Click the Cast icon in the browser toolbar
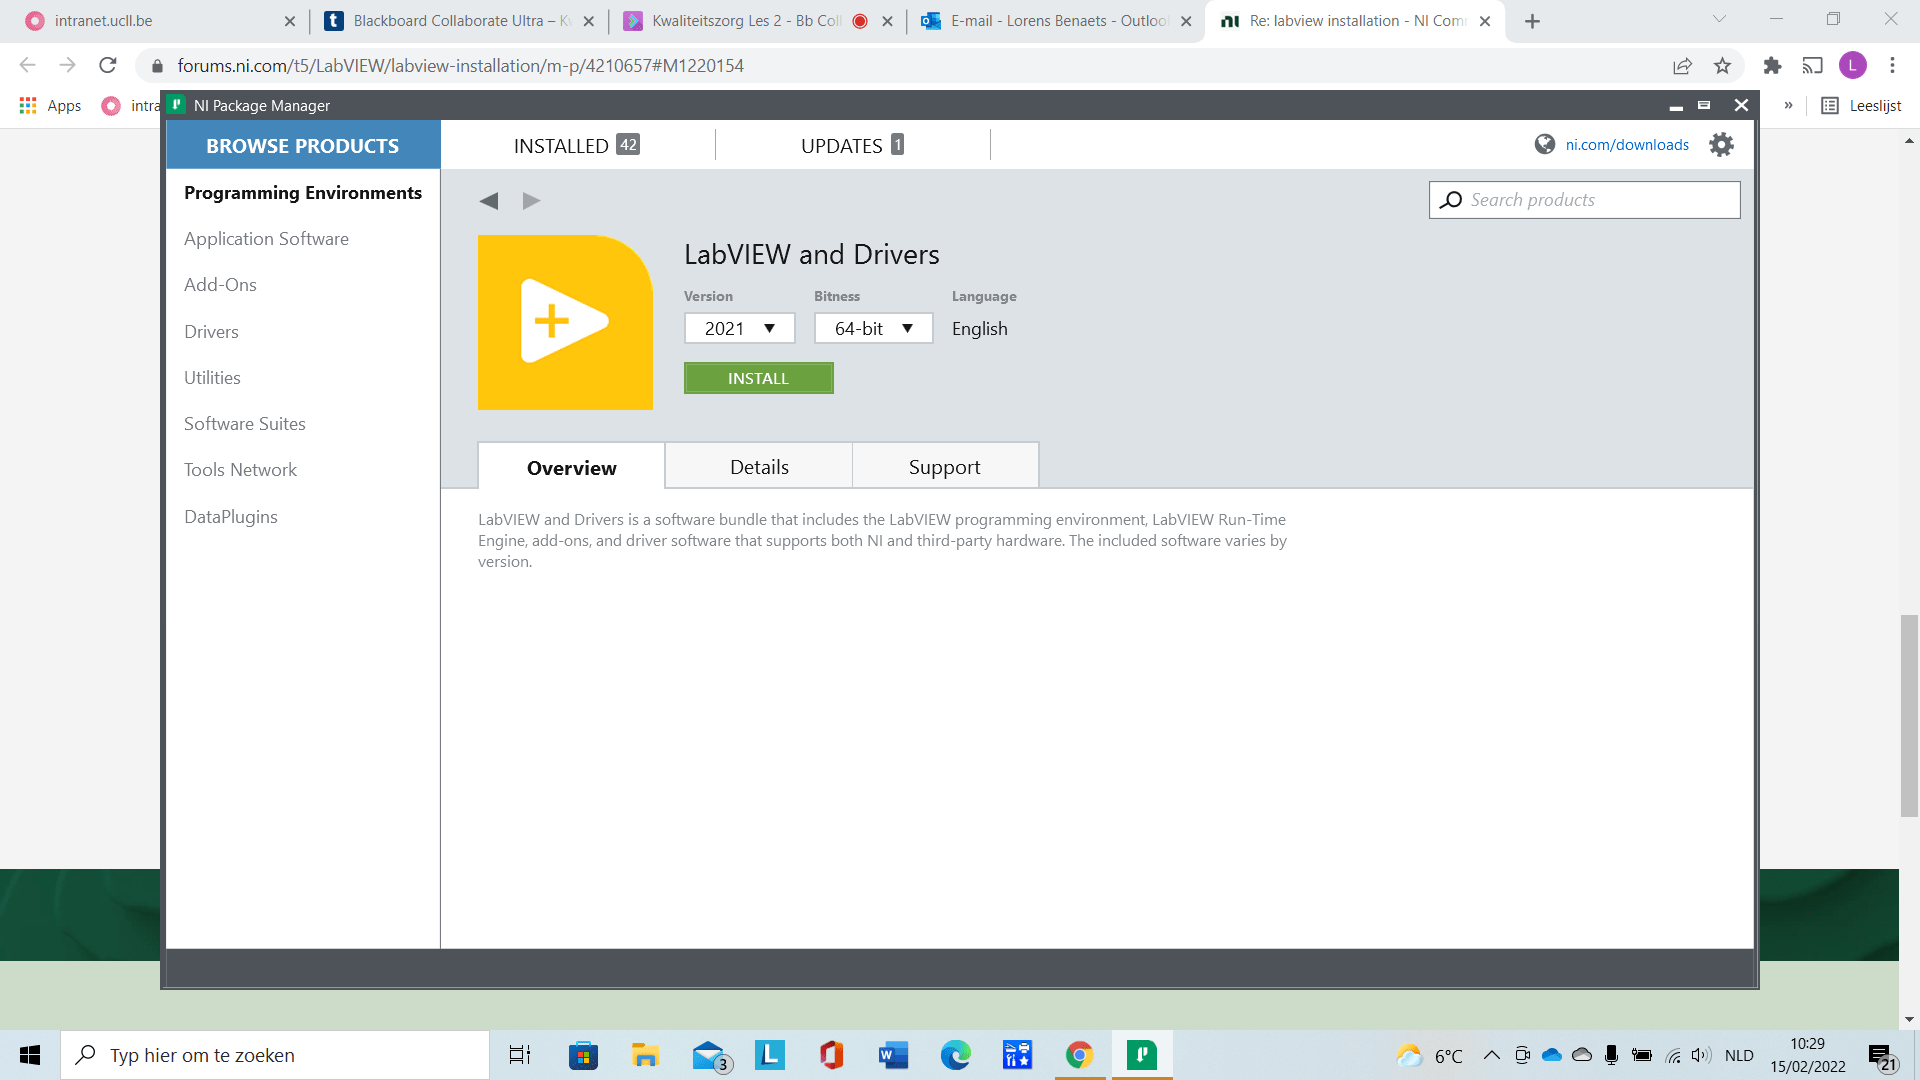 click(x=1813, y=66)
